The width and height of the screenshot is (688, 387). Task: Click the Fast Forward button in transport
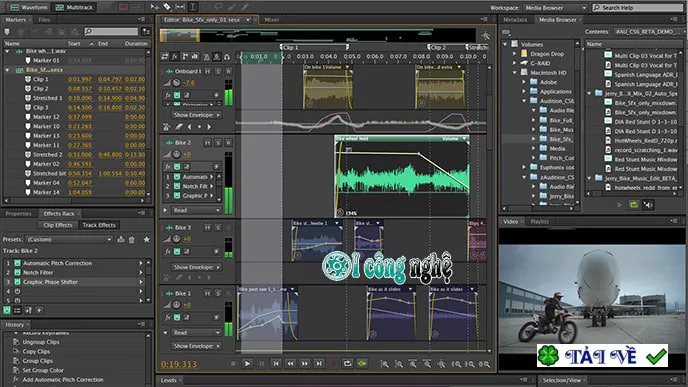pyautogui.click(x=305, y=363)
